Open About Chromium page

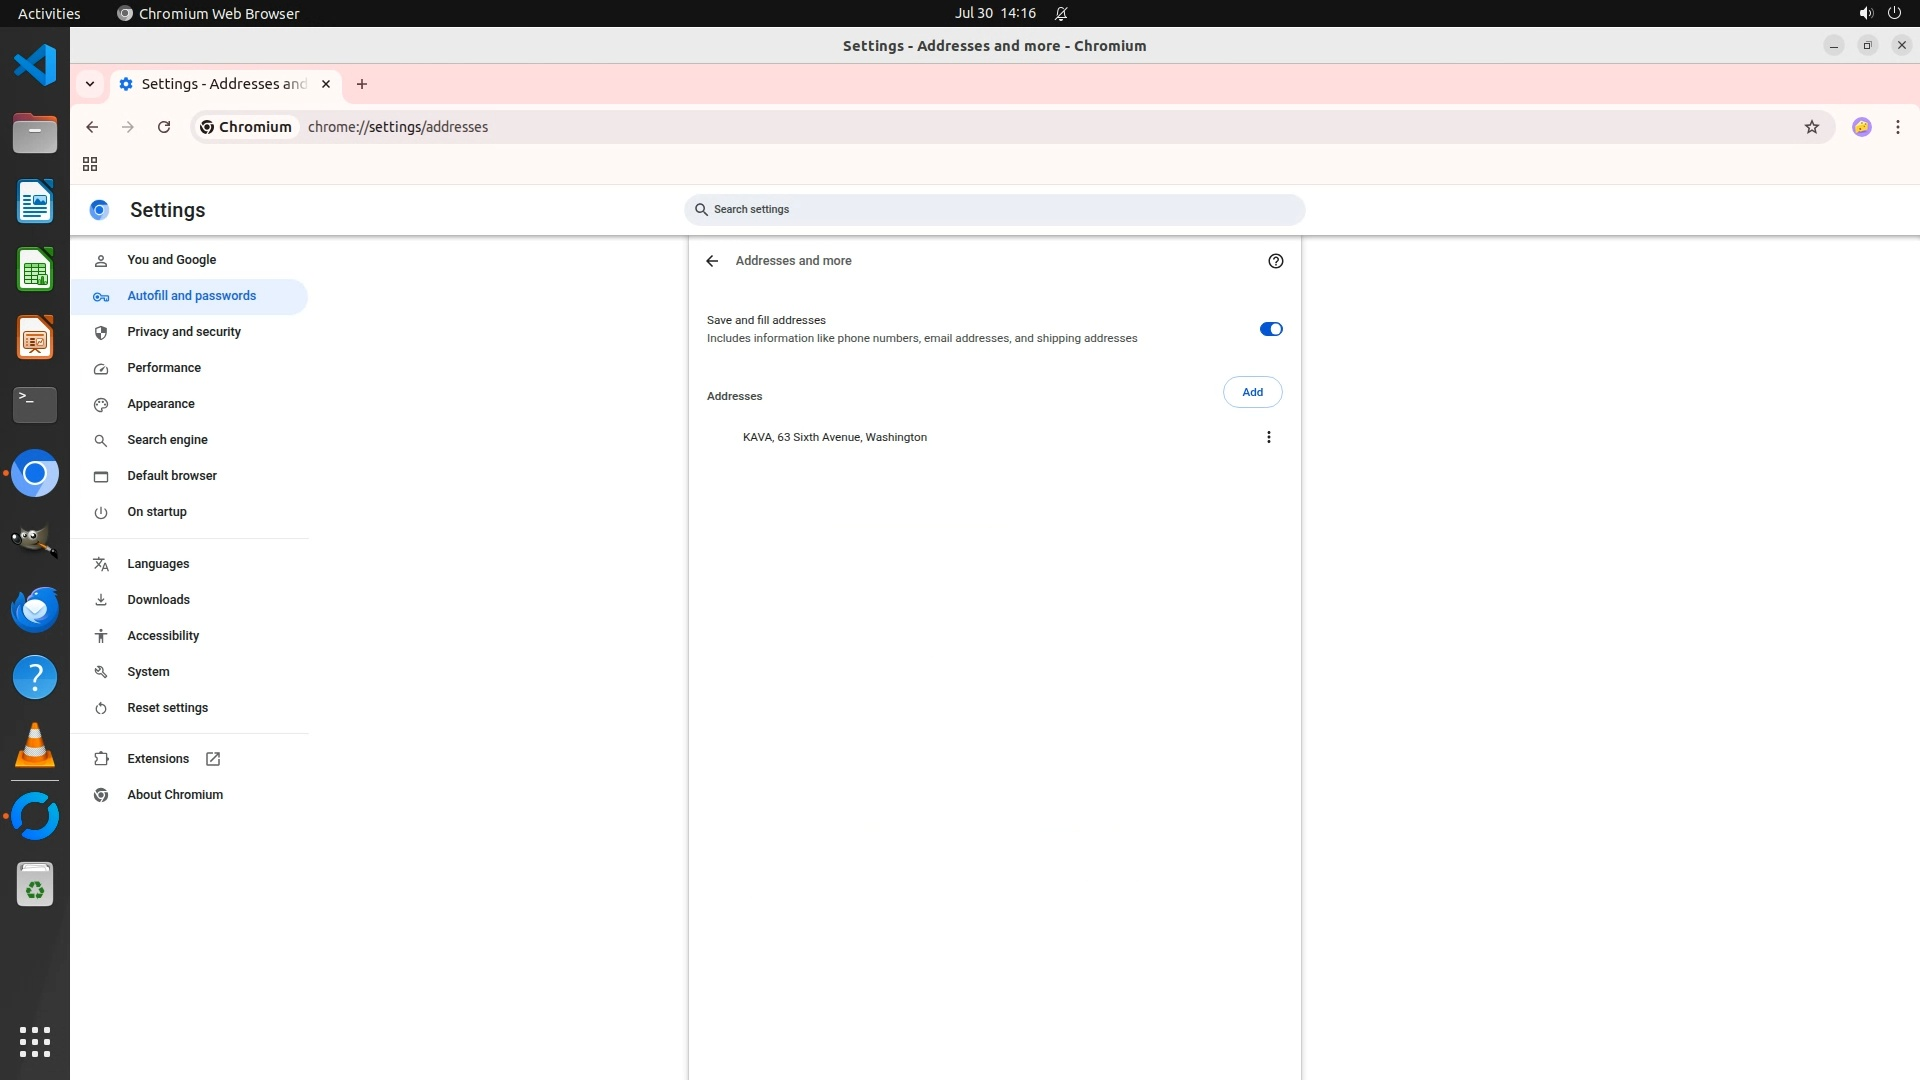pyautogui.click(x=175, y=795)
